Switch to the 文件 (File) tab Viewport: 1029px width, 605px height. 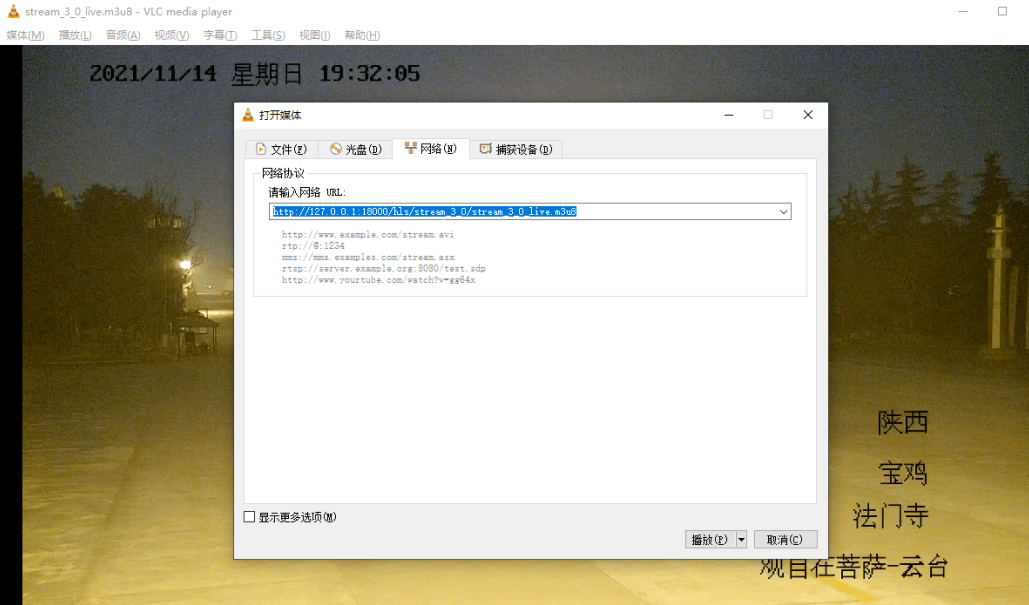coord(281,149)
